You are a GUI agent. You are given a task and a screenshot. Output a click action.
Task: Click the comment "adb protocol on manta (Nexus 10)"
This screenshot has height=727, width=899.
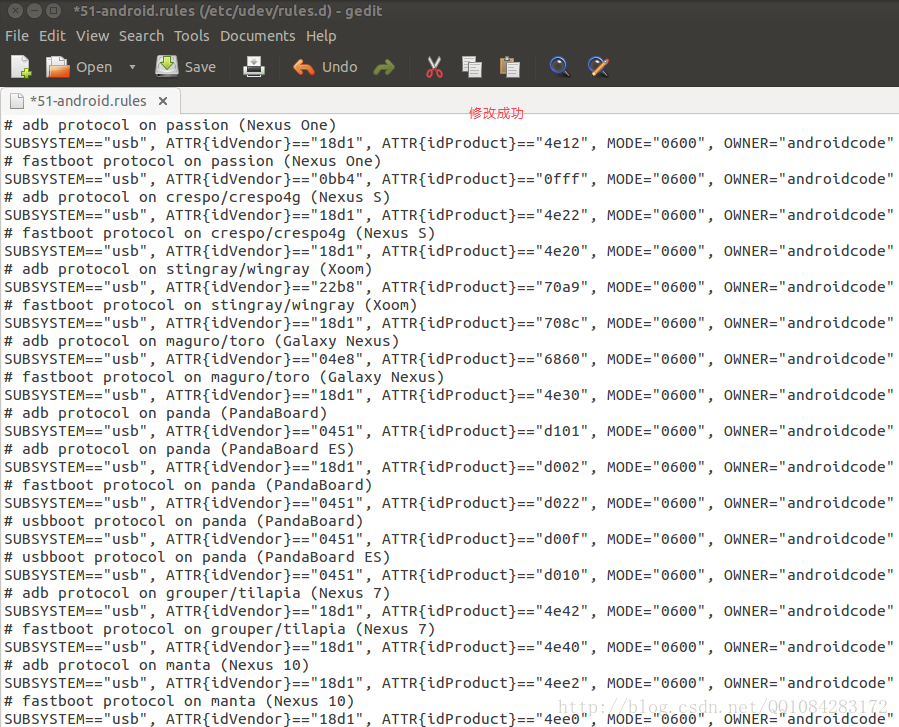[166, 665]
